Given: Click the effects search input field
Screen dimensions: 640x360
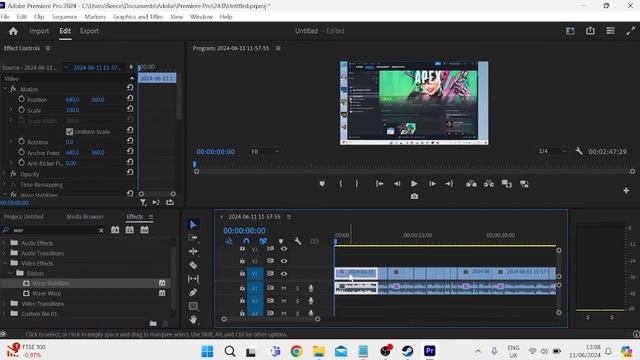Looking at the screenshot, I should click(54, 230).
